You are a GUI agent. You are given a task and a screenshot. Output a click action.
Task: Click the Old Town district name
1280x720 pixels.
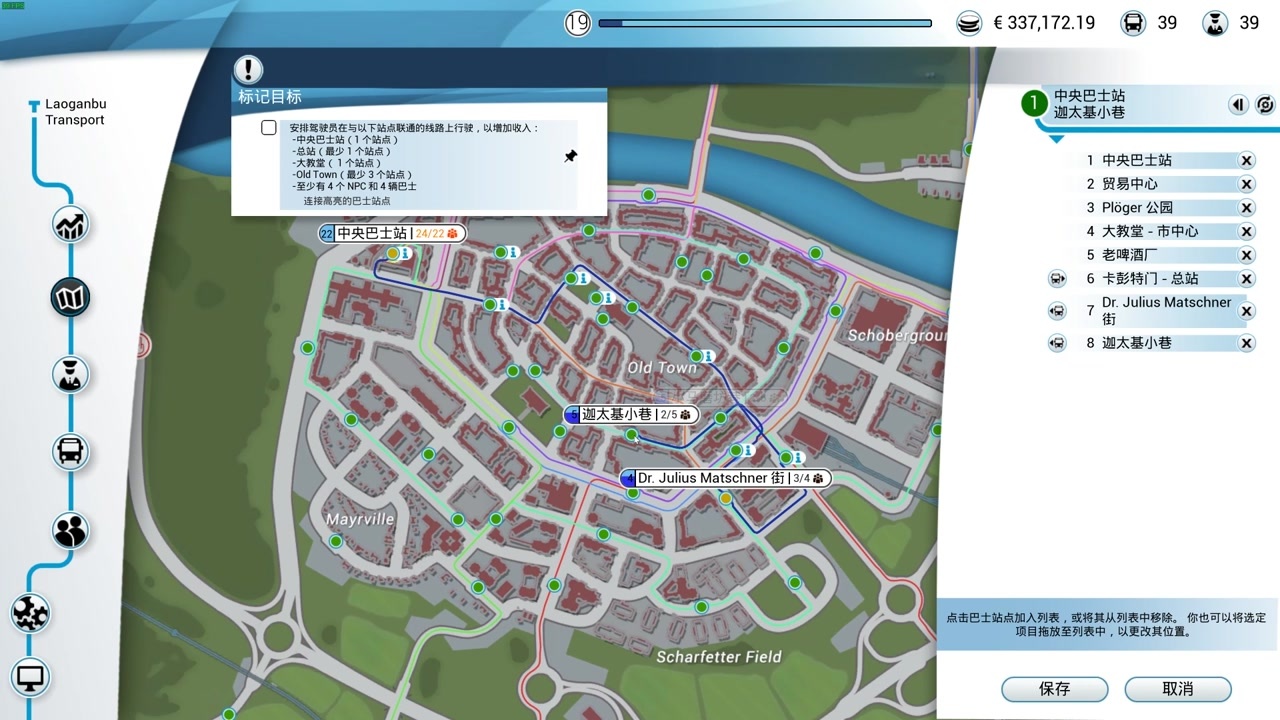663,368
